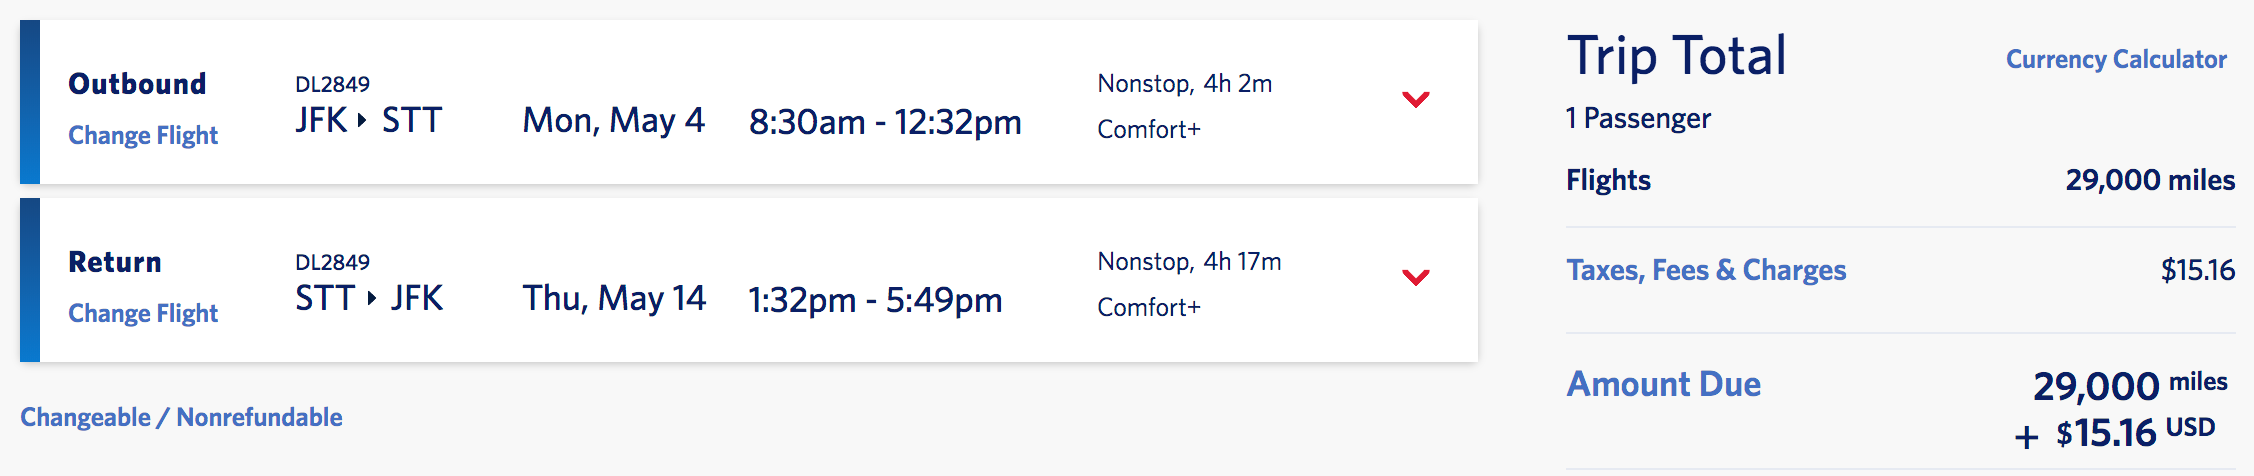Click the 1 Passenger label
This screenshot has width=2254, height=476.
(1638, 118)
